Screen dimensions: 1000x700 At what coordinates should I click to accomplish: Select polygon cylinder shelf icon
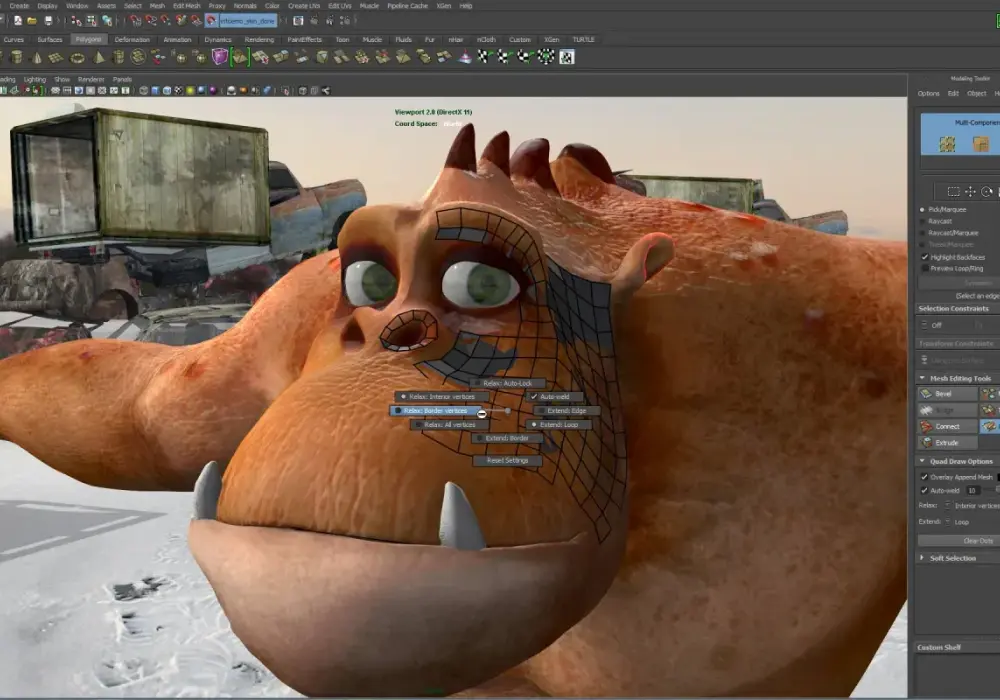(x=17, y=57)
